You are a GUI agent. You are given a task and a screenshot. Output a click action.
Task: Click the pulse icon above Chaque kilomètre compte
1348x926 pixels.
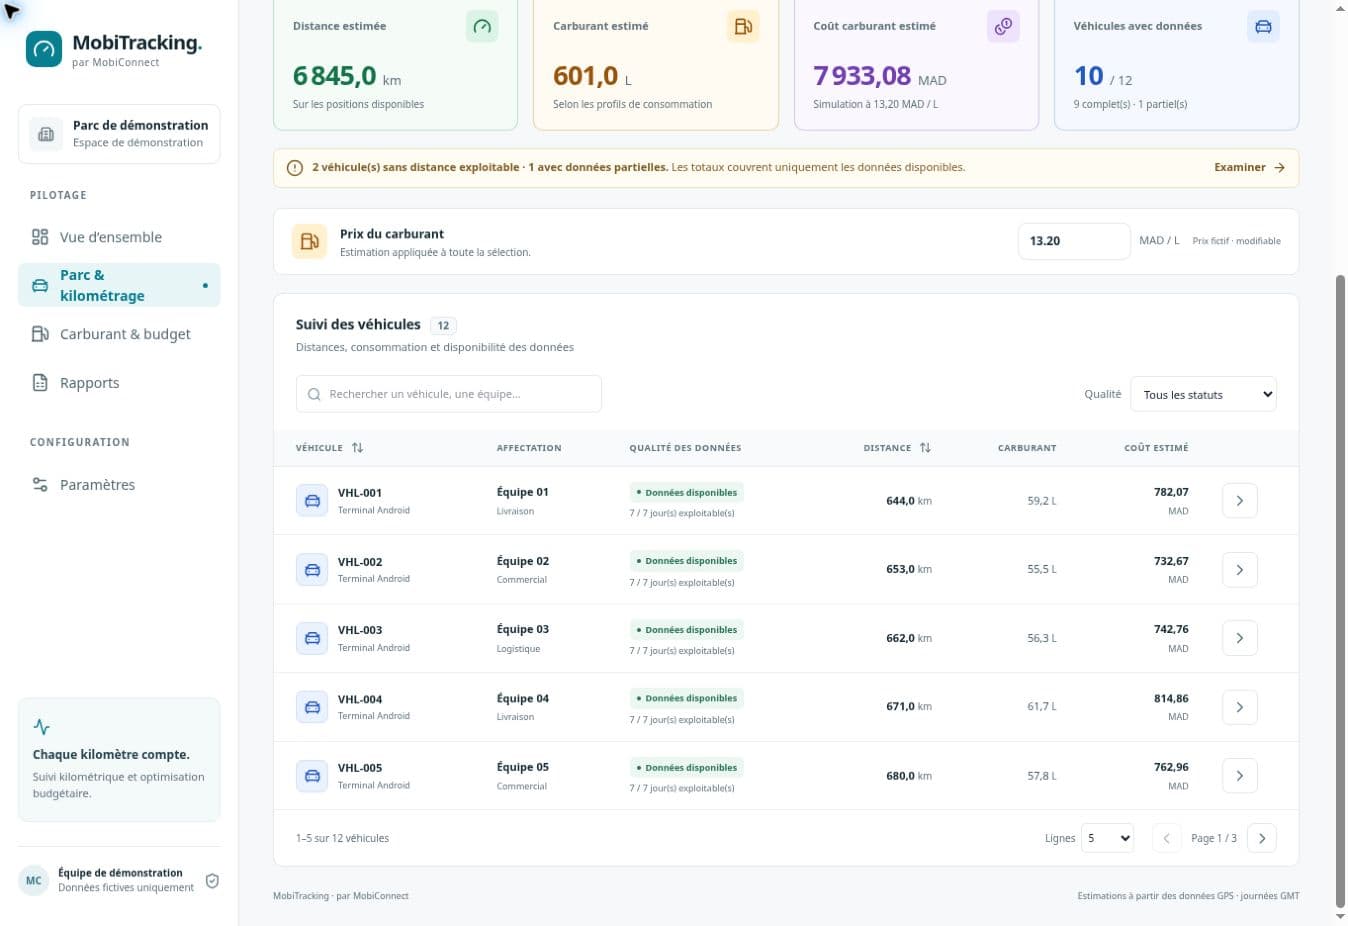pyautogui.click(x=41, y=727)
